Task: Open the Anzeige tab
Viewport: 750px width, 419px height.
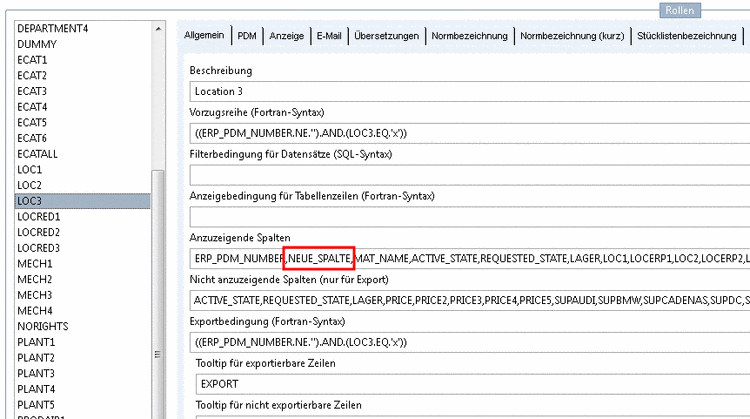Action: (x=286, y=36)
